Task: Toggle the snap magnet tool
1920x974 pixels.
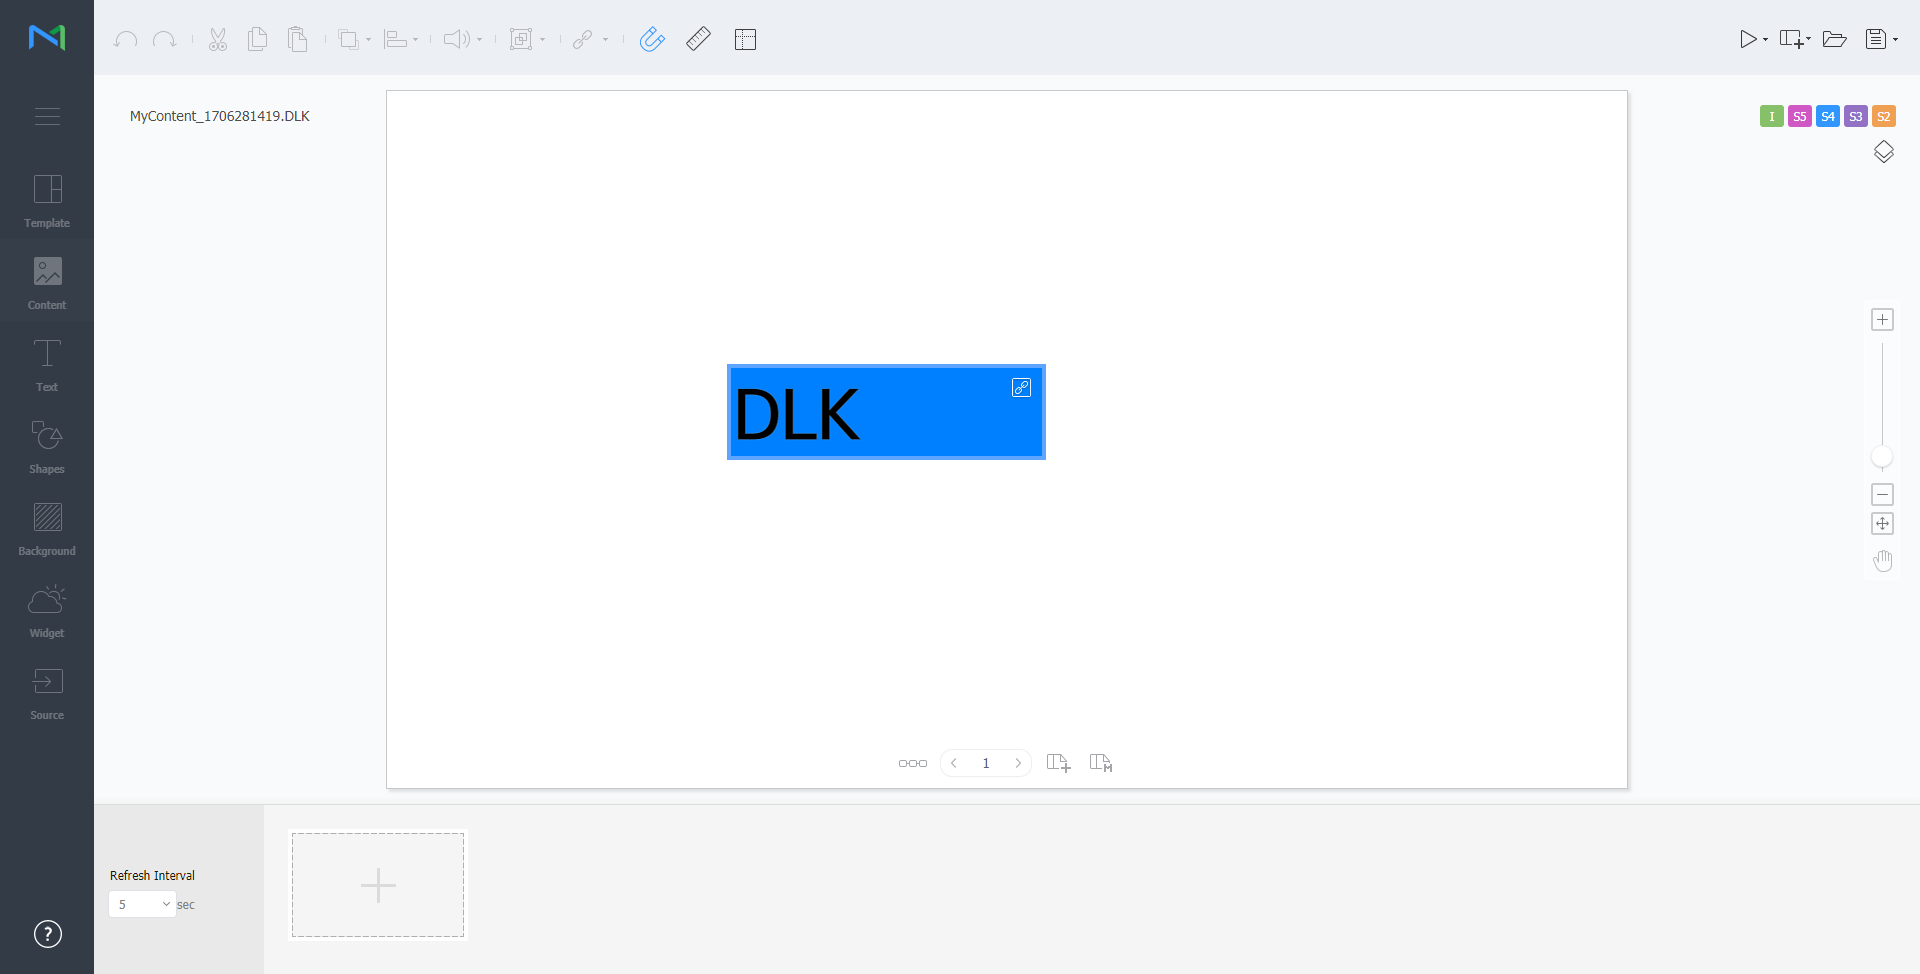Action: (652, 40)
